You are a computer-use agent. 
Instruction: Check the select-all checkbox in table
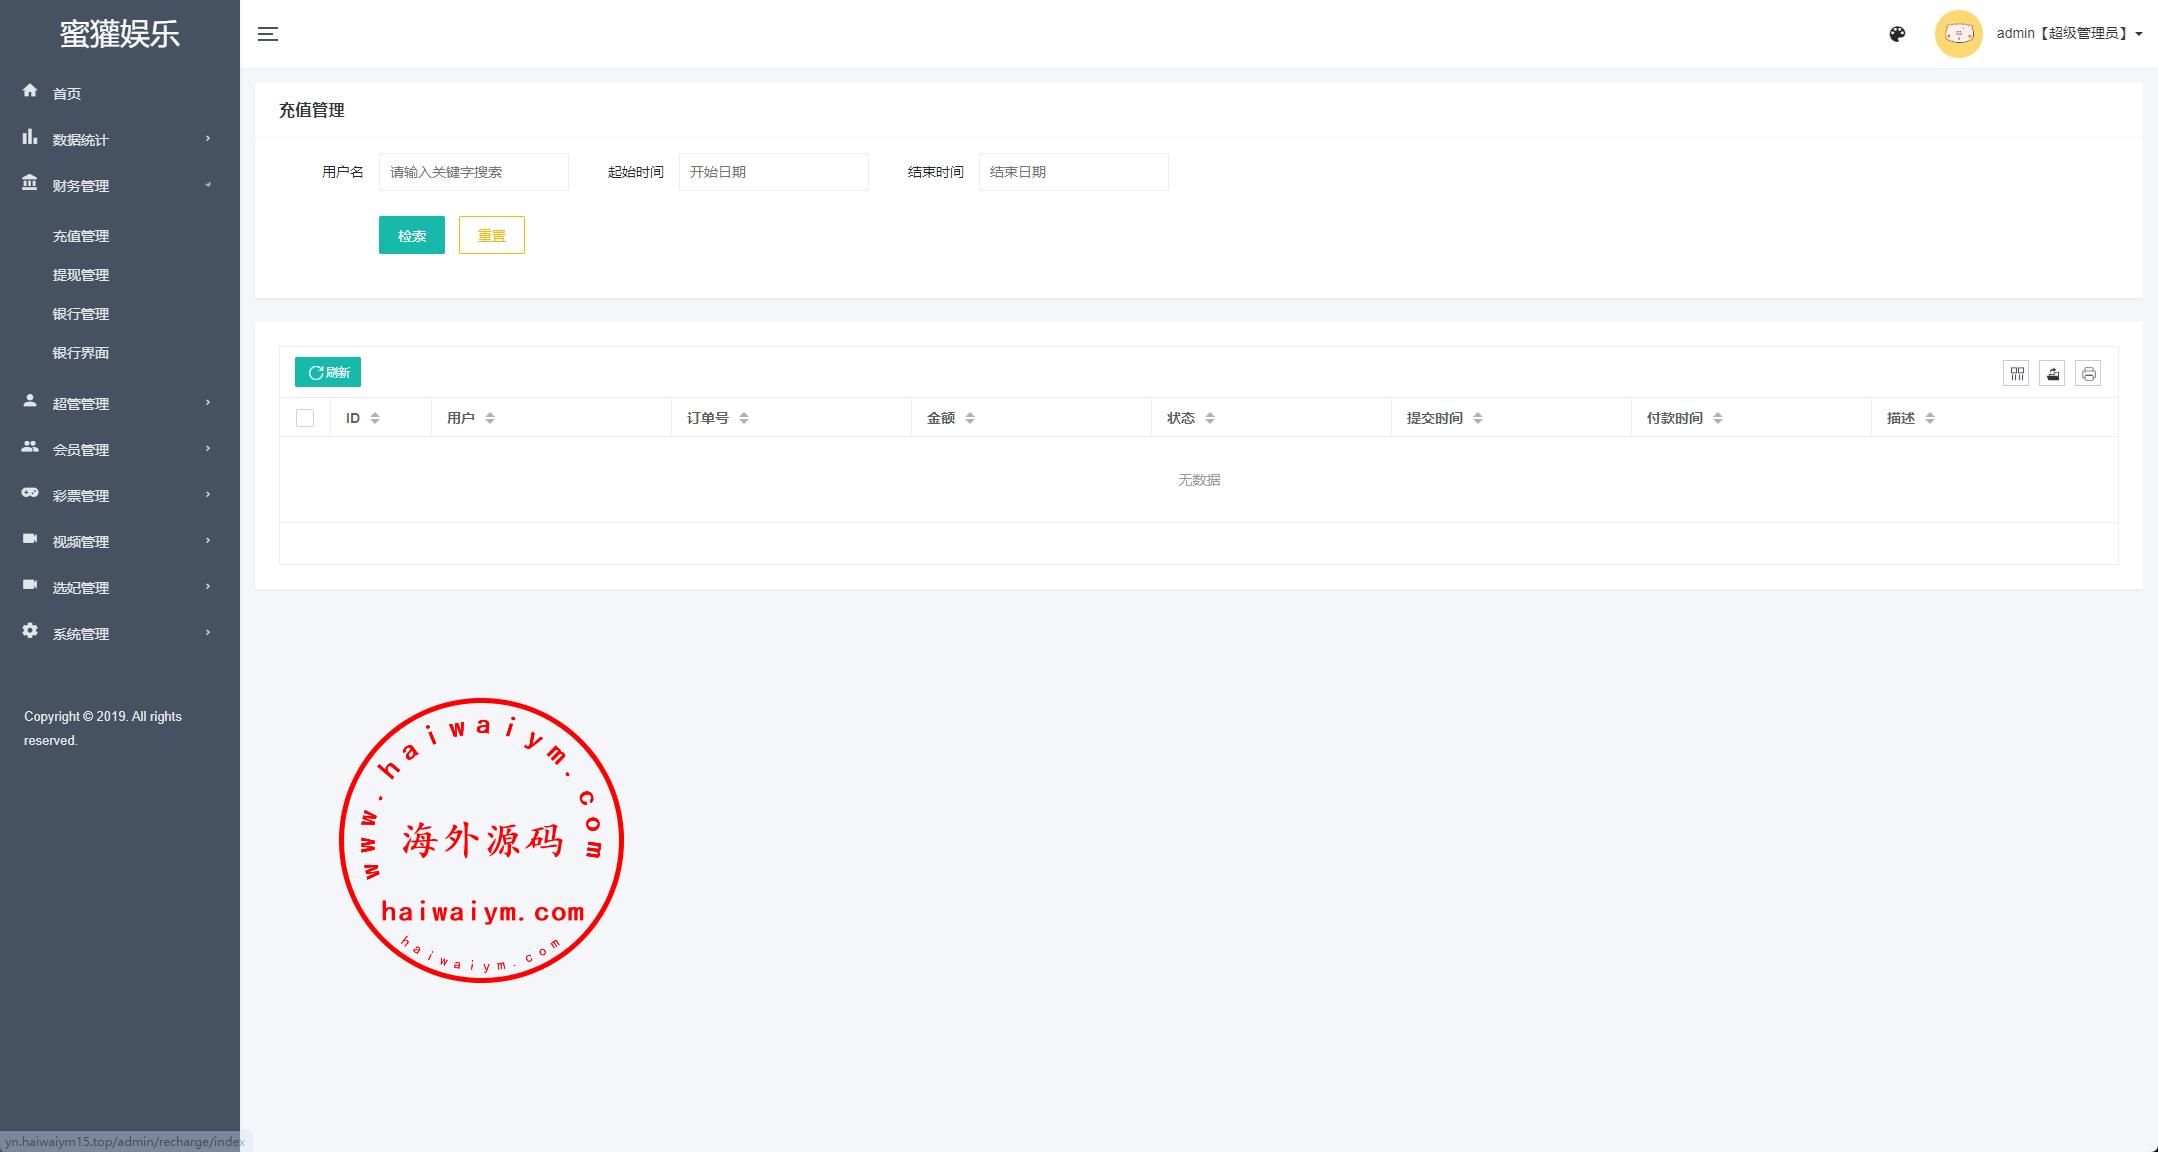click(x=305, y=417)
